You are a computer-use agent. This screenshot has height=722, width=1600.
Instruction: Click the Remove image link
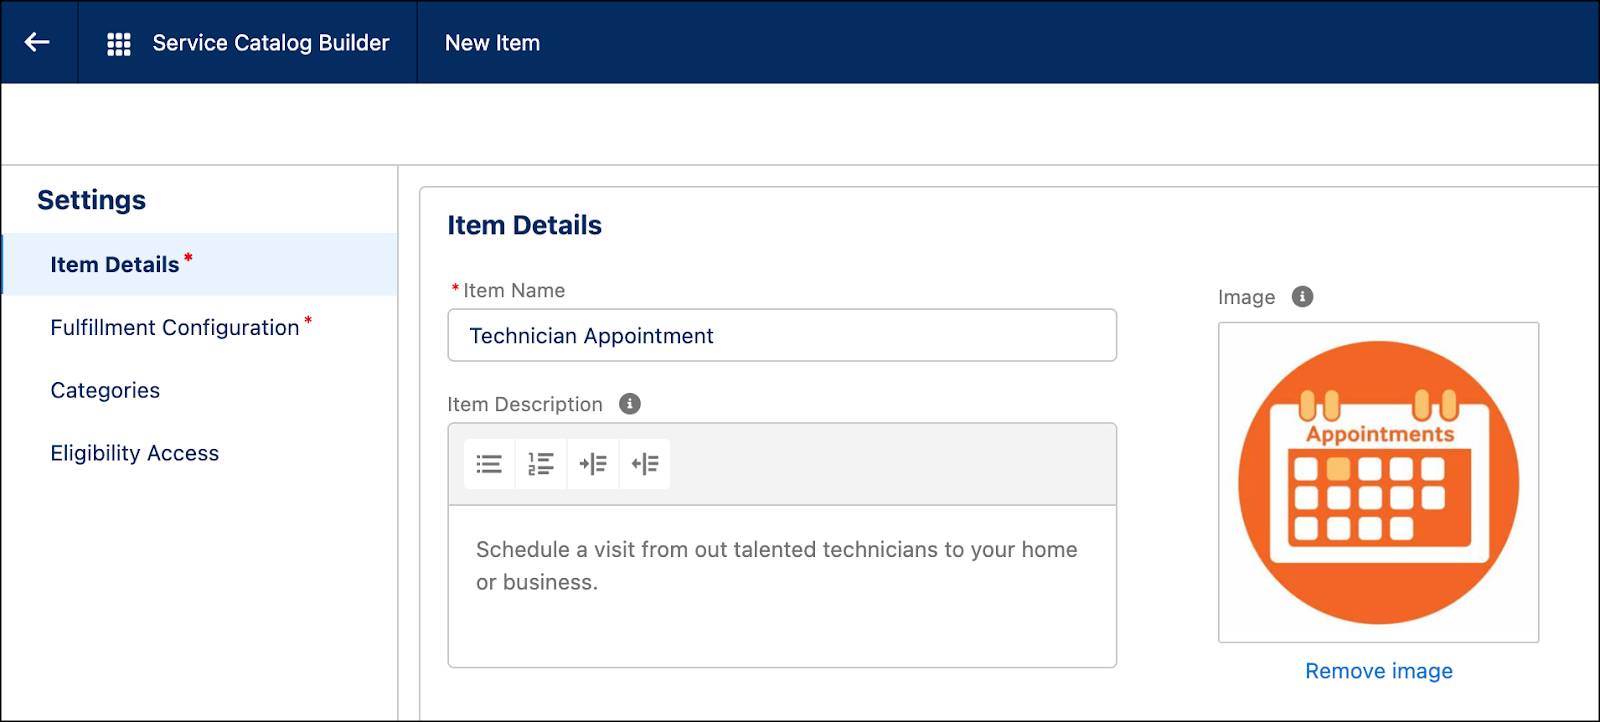(x=1378, y=671)
